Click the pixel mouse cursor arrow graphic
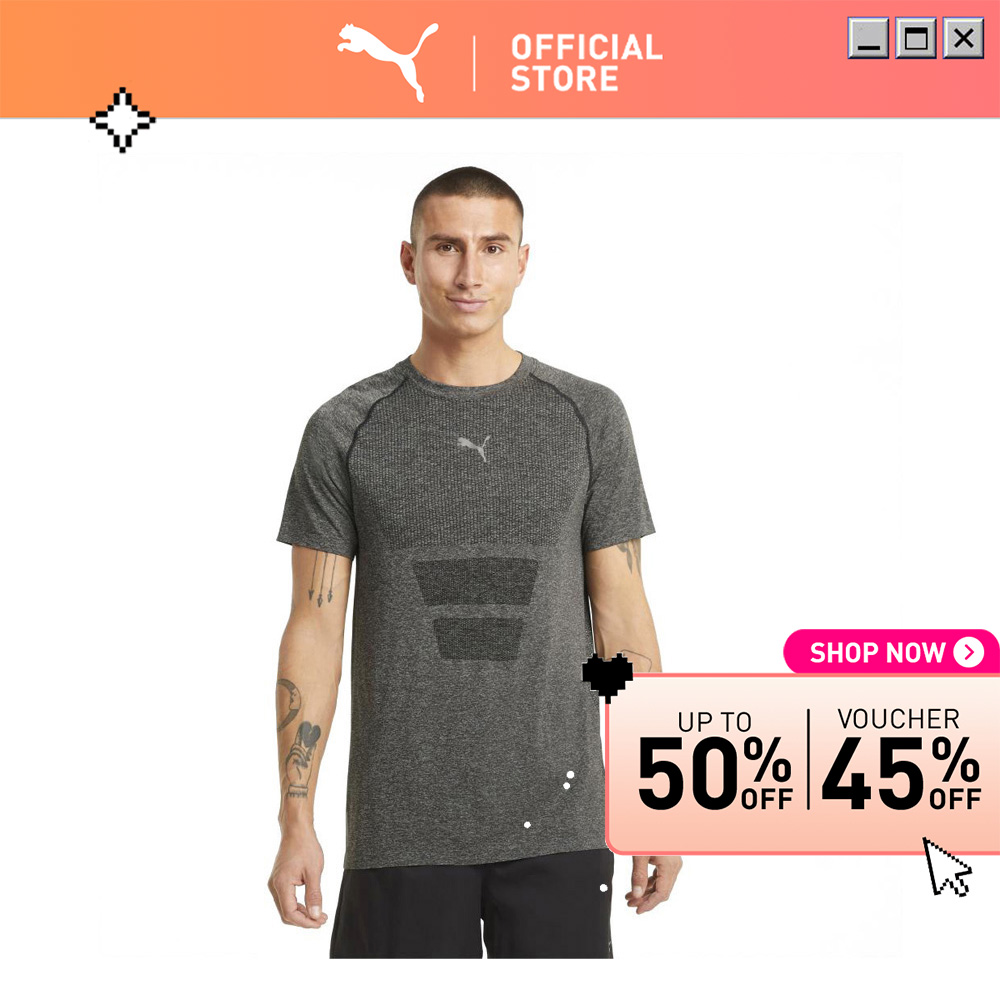1000x1000 pixels. pyautogui.click(x=947, y=867)
